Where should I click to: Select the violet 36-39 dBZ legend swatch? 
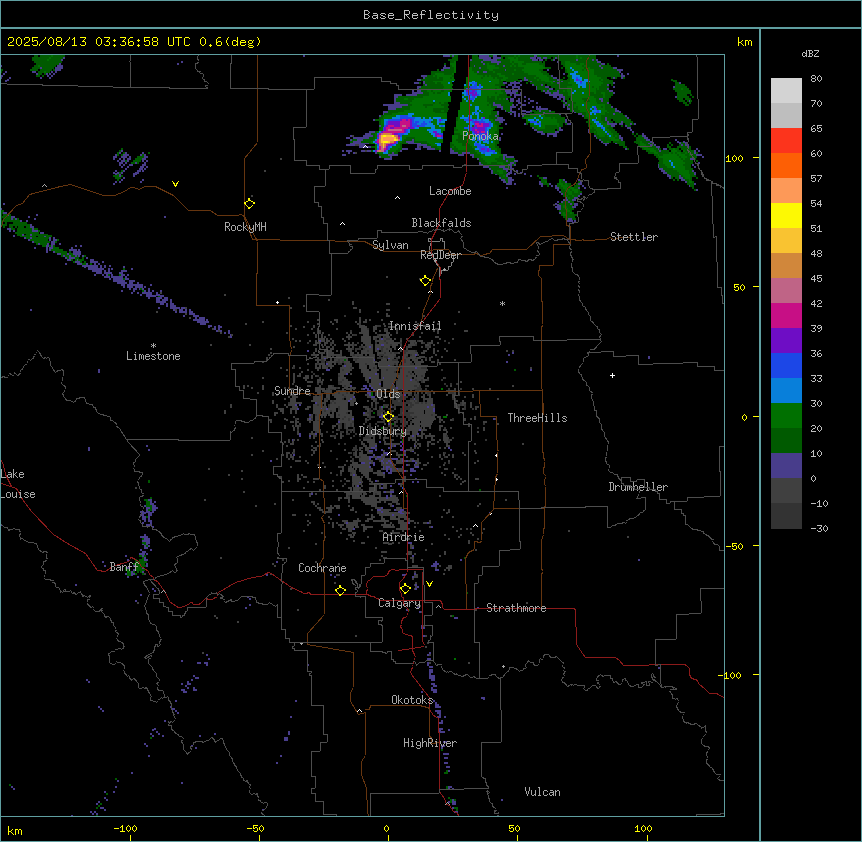coord(786,341)
